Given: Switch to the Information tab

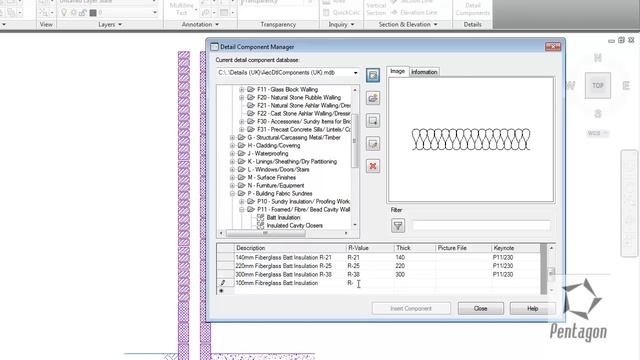Looking at the screenshot, I should click(x=424, y=72).
